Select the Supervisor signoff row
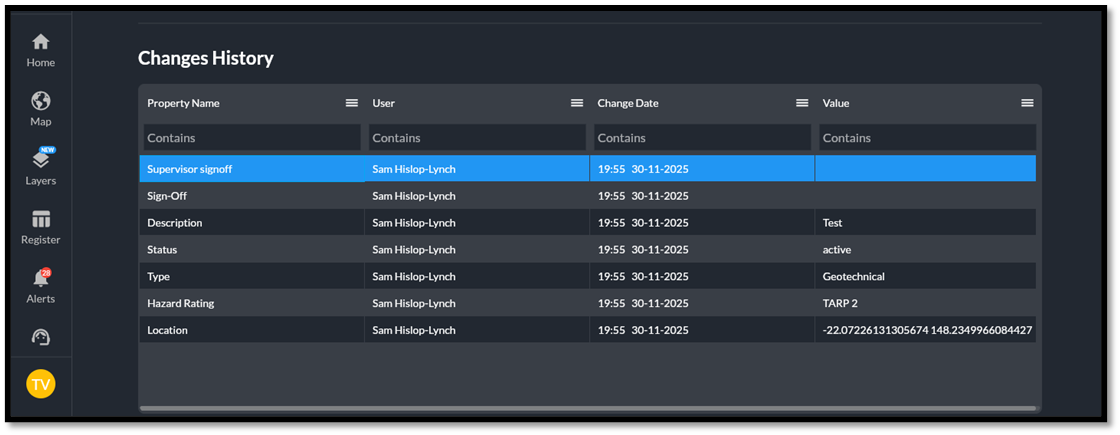Viewport: 1120px width, 435px height. (190, 169)
